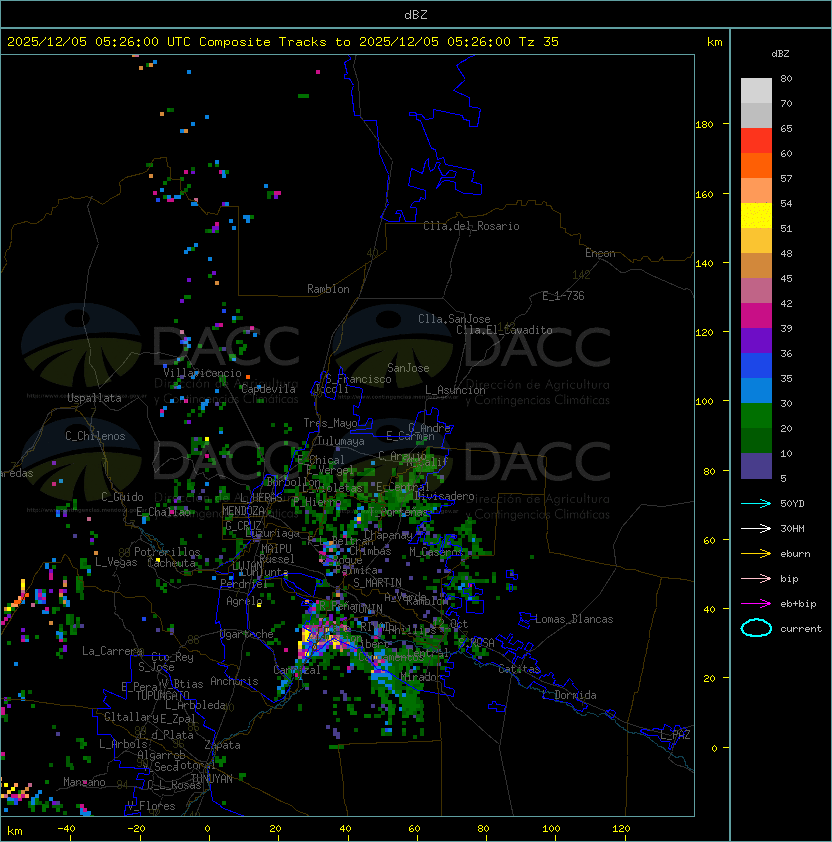832x842 pixels.
Task: Select the Ramblon map label
Action: 328,289
